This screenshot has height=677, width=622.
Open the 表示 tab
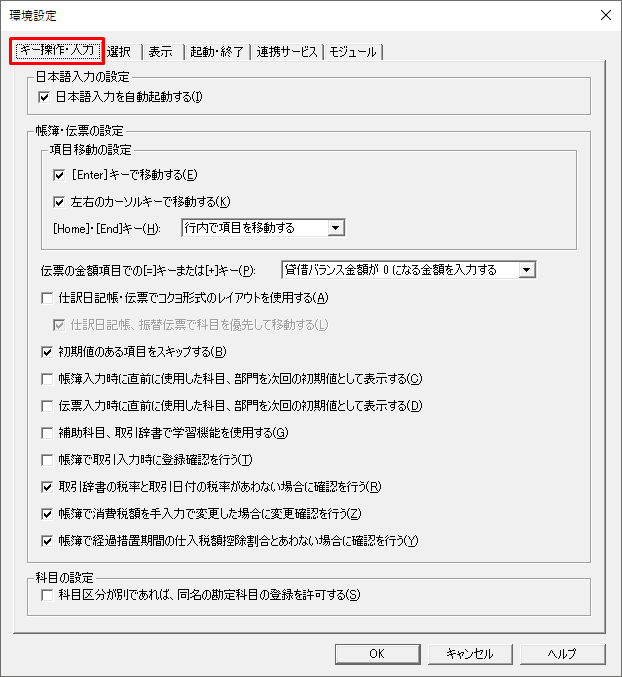(163, 52)
